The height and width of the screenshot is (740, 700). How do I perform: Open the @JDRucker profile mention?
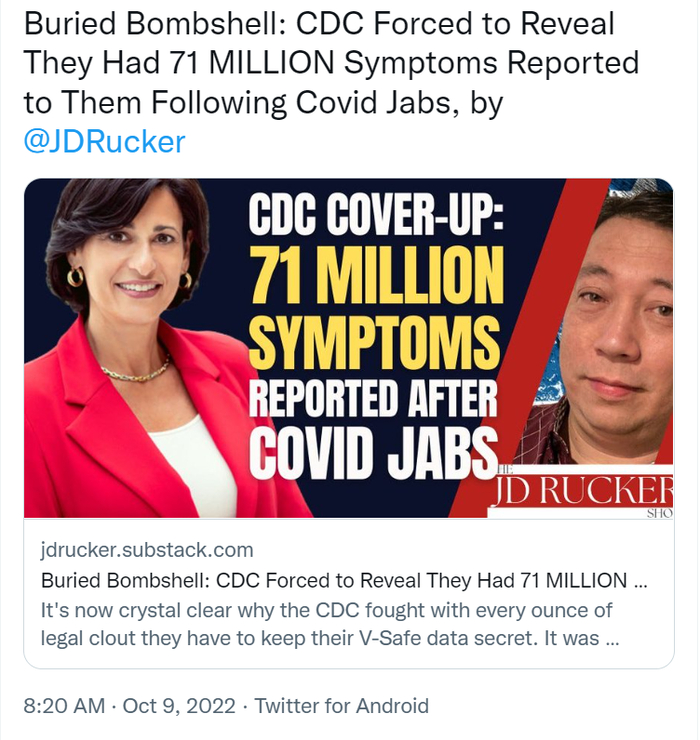click(104, 142)
